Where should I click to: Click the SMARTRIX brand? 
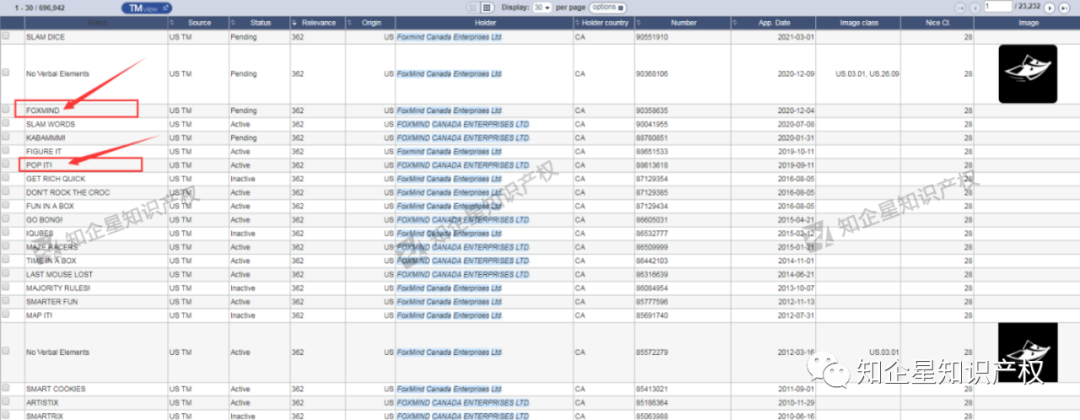click(45, 416)
